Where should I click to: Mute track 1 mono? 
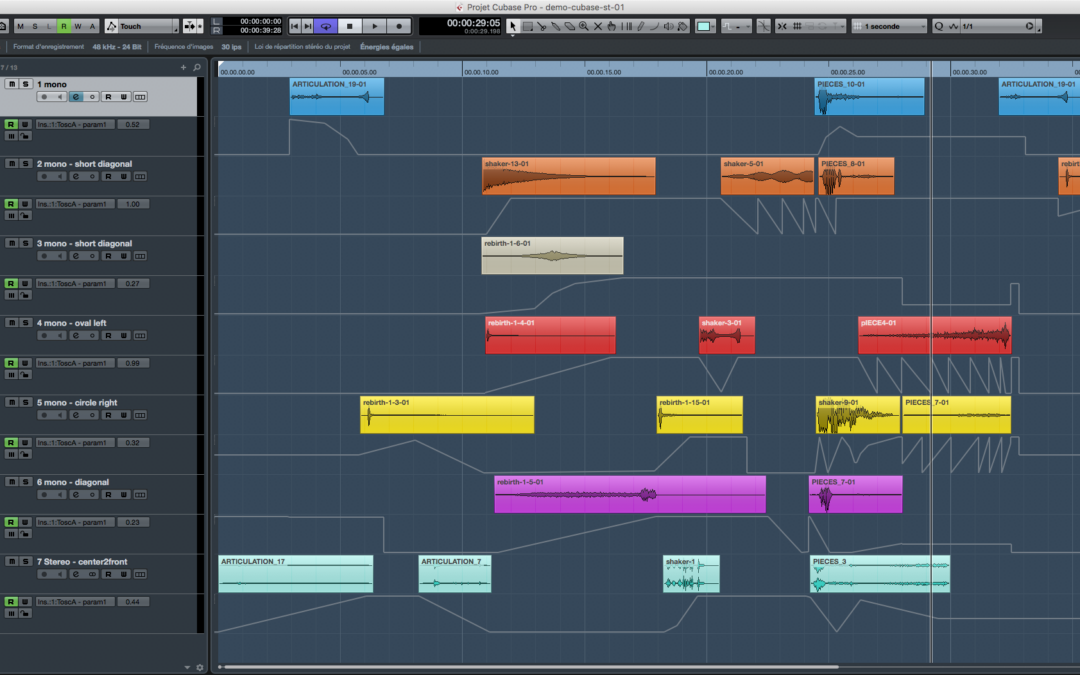(x=12, y=84)
